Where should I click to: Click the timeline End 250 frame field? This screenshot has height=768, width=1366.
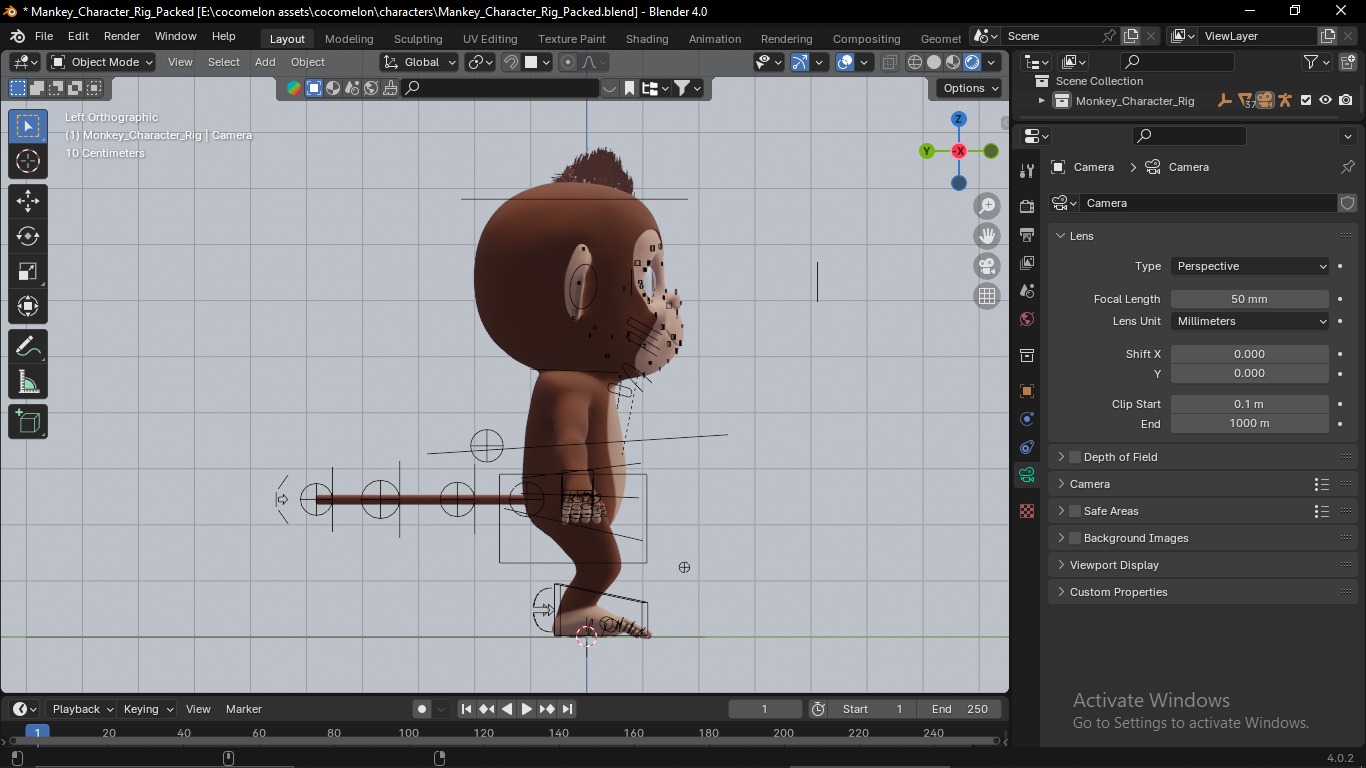(960, 709)
